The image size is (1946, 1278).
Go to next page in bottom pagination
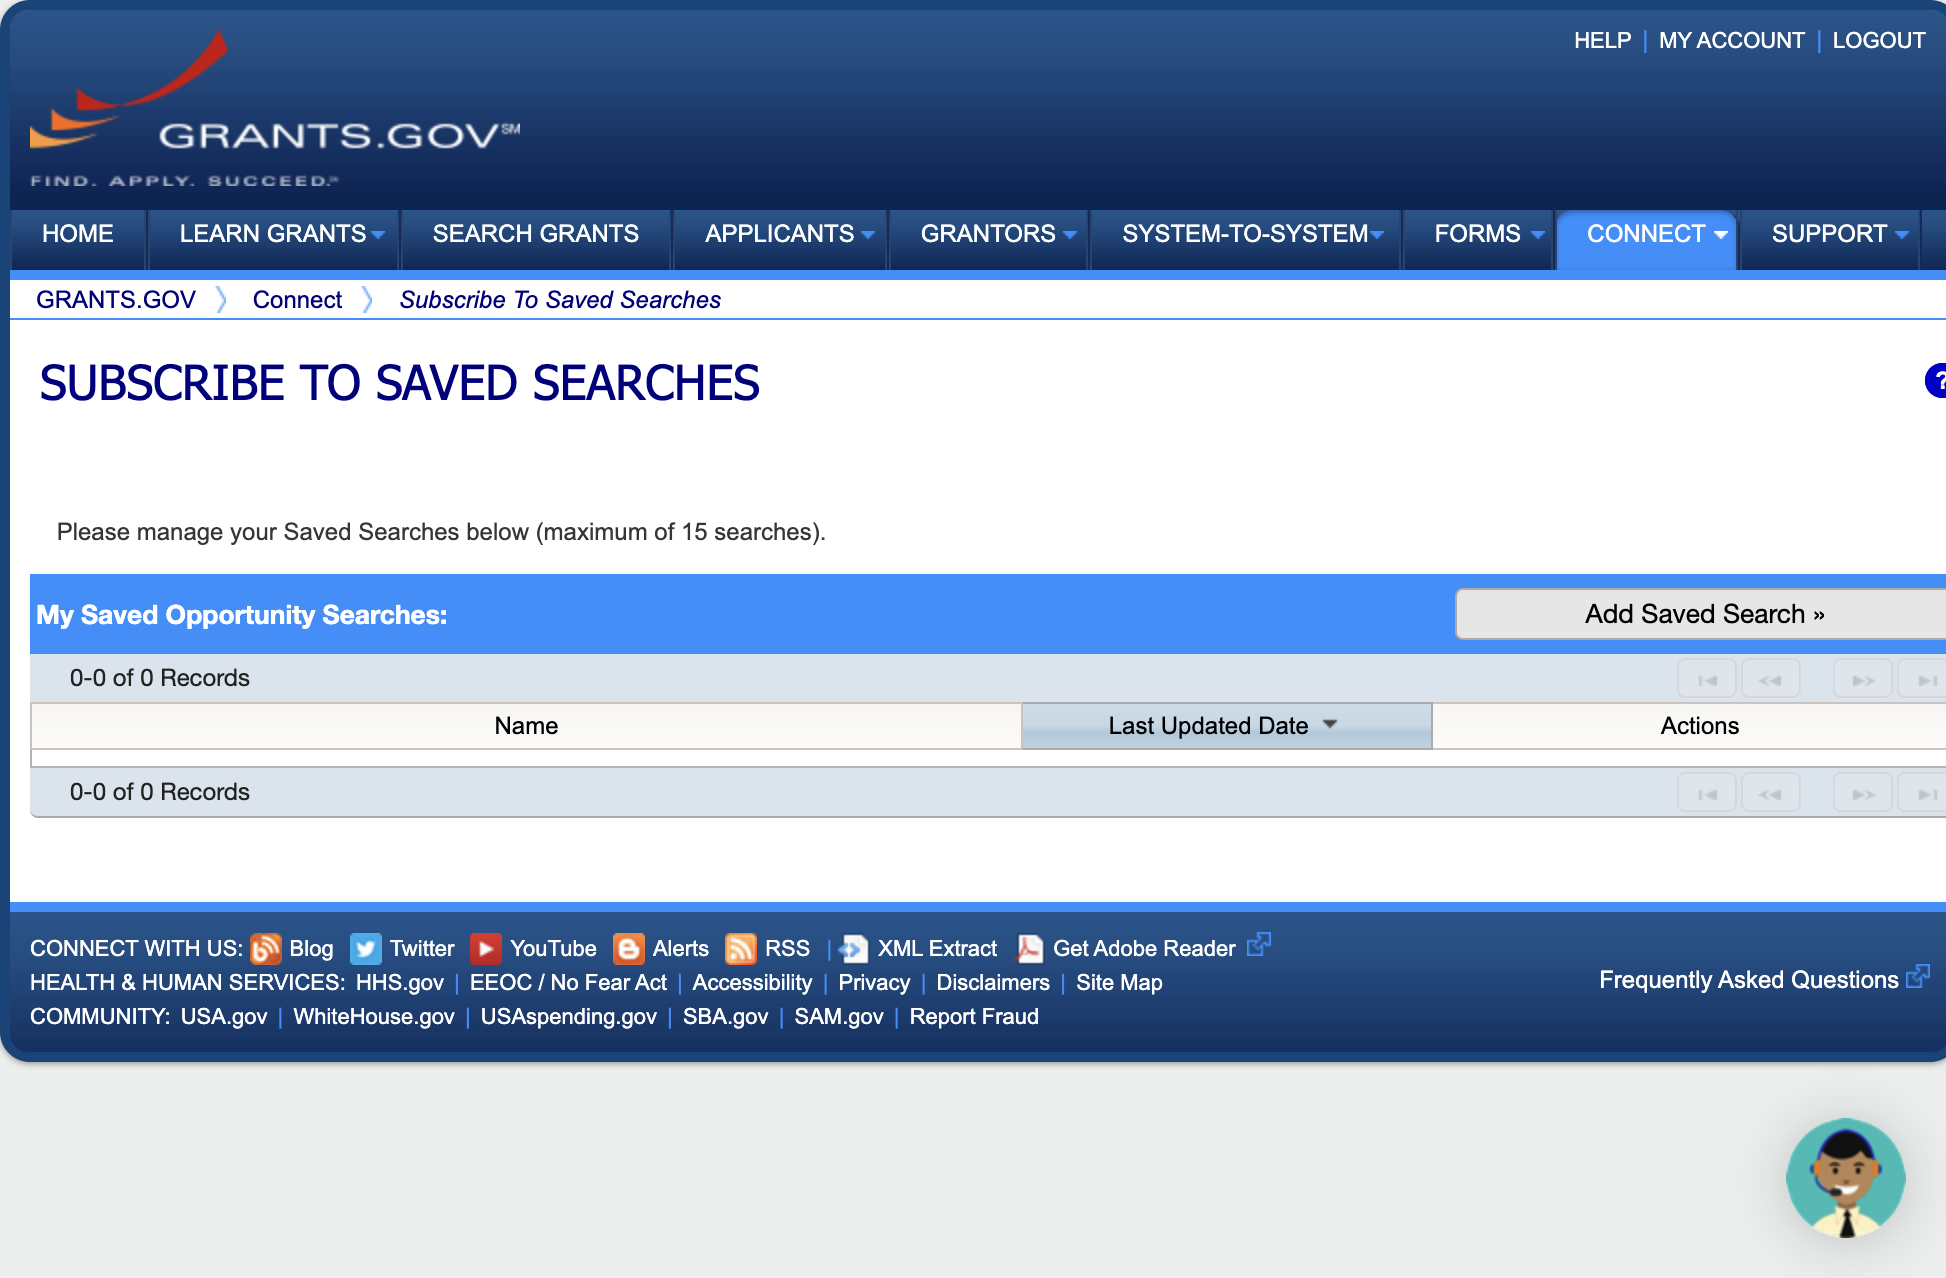tap(1862, 793)
